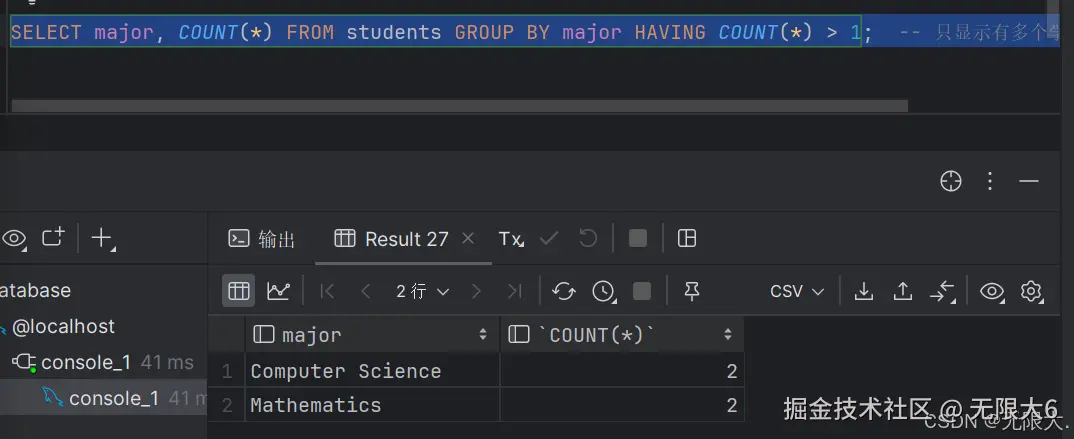Click the export data download icon
The image size is (1074, 439).
[864, 291]
